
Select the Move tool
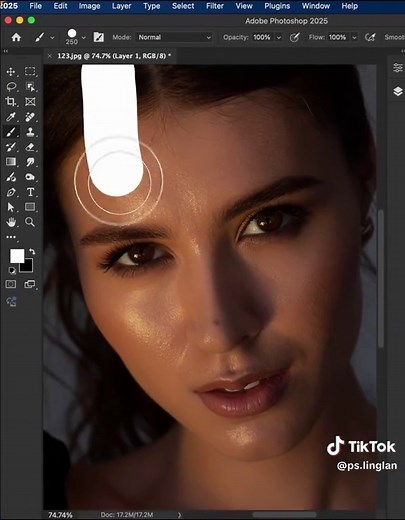click(11, 72)
